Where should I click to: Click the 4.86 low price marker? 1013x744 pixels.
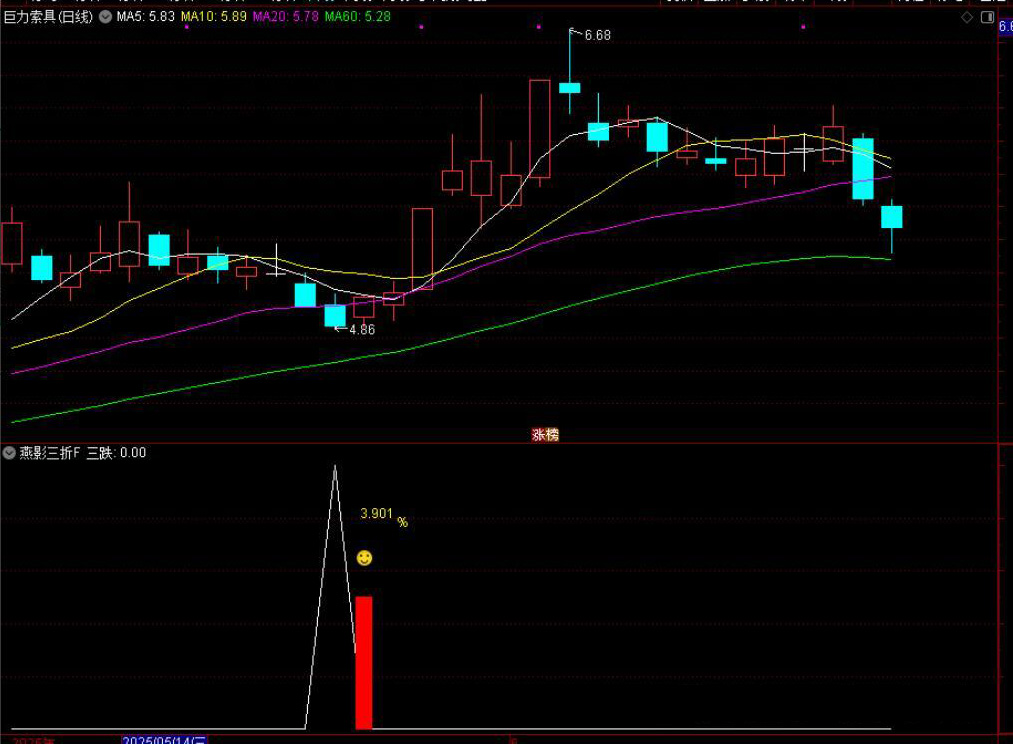pyautogui.click(x=361, y=330)
